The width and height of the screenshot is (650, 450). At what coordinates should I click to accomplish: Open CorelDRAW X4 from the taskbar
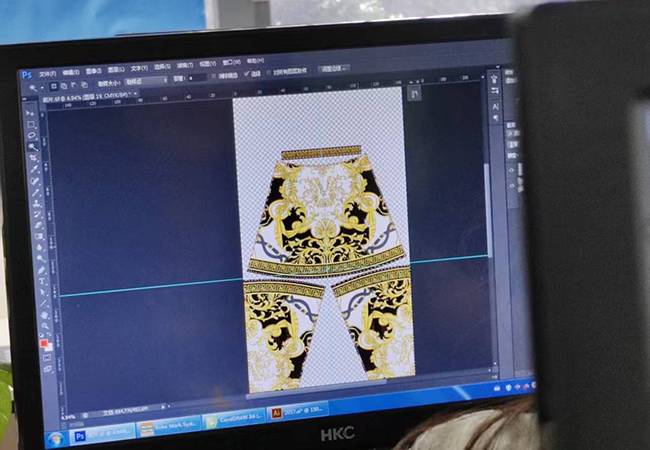click(234, 421)
